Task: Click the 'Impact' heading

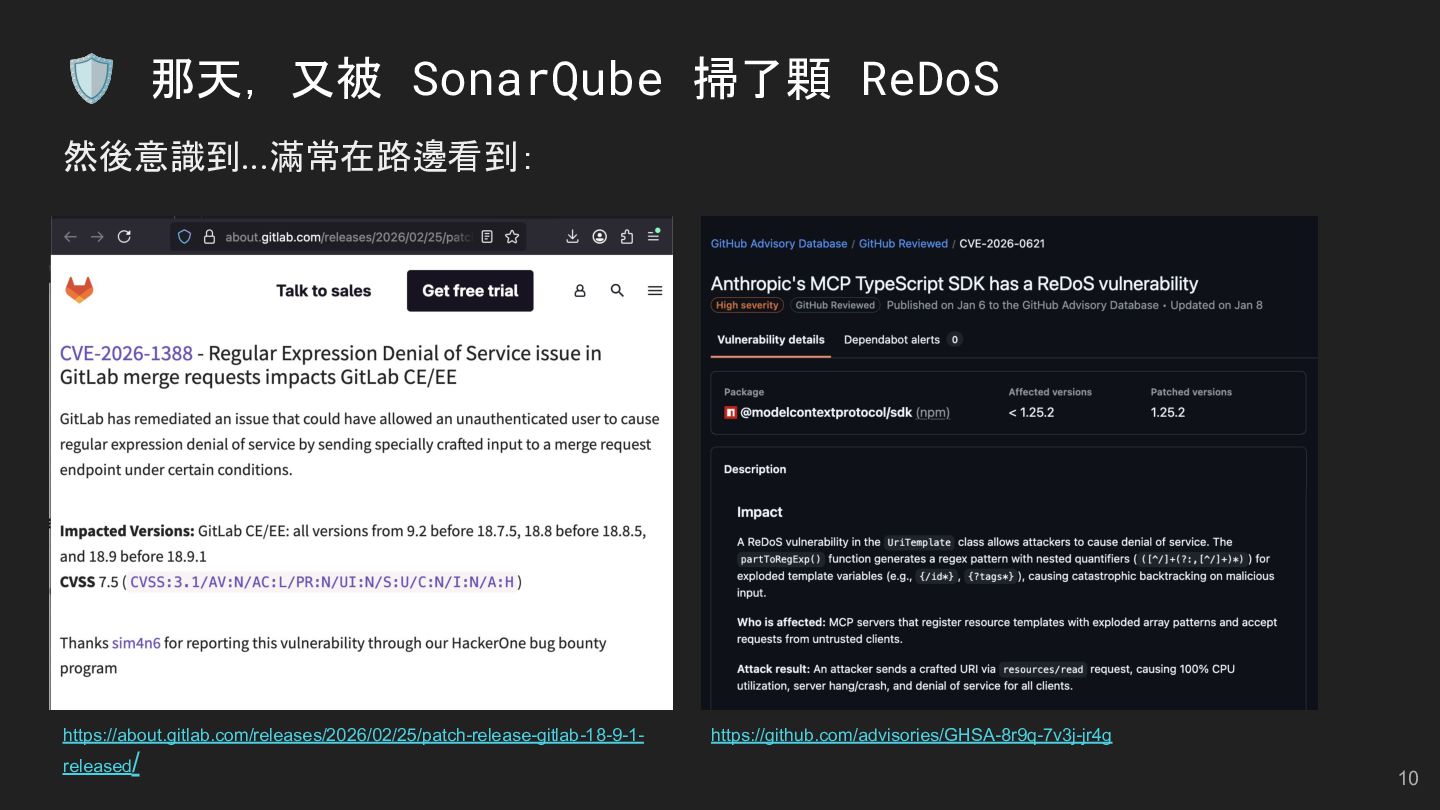Action: (x=759, y=512)
